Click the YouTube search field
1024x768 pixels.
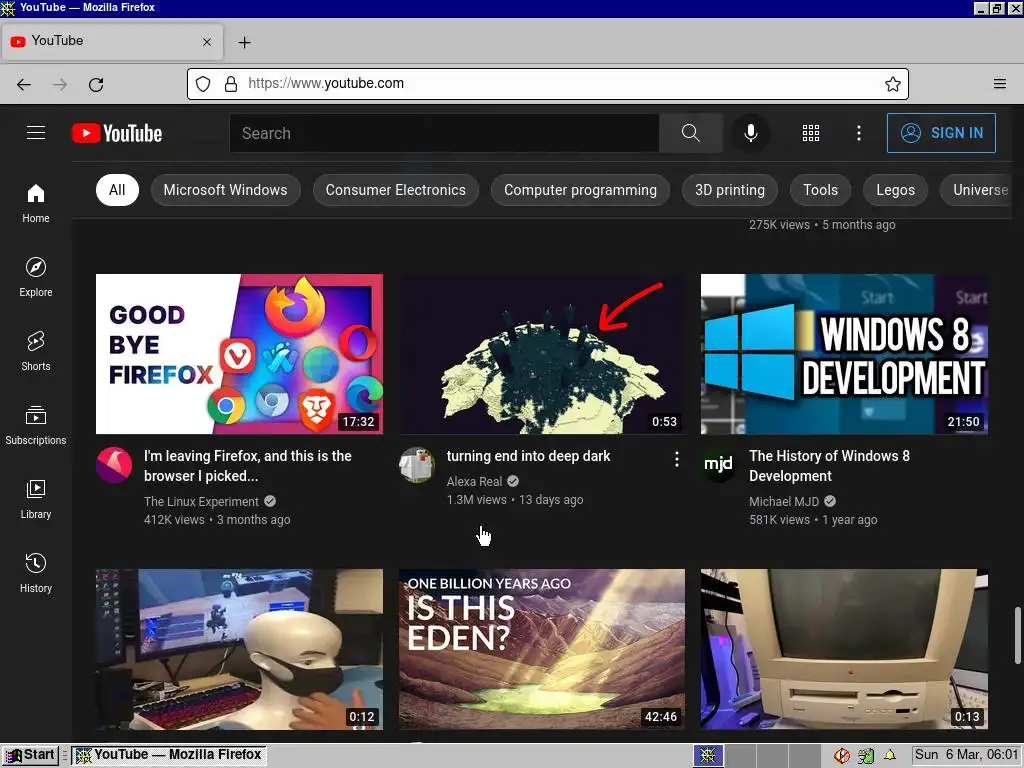click(x=444, y=133)
